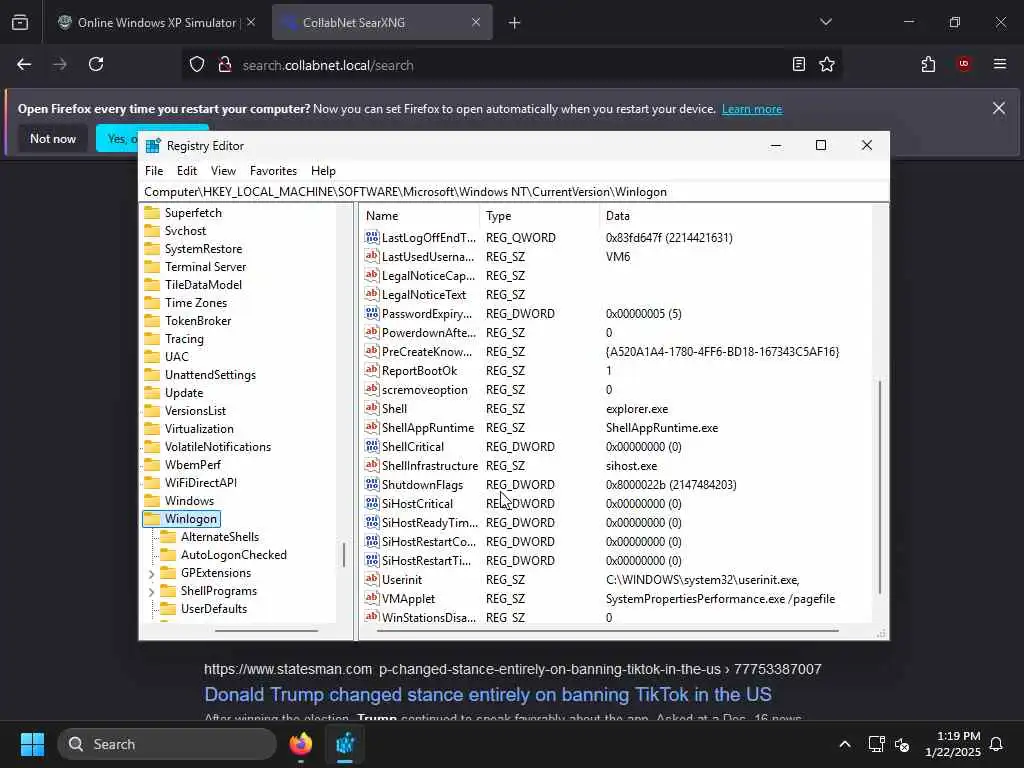Click the explorer.exe data cell
The height and width of the screenshot is (768, 1024).
click(637, 409)
